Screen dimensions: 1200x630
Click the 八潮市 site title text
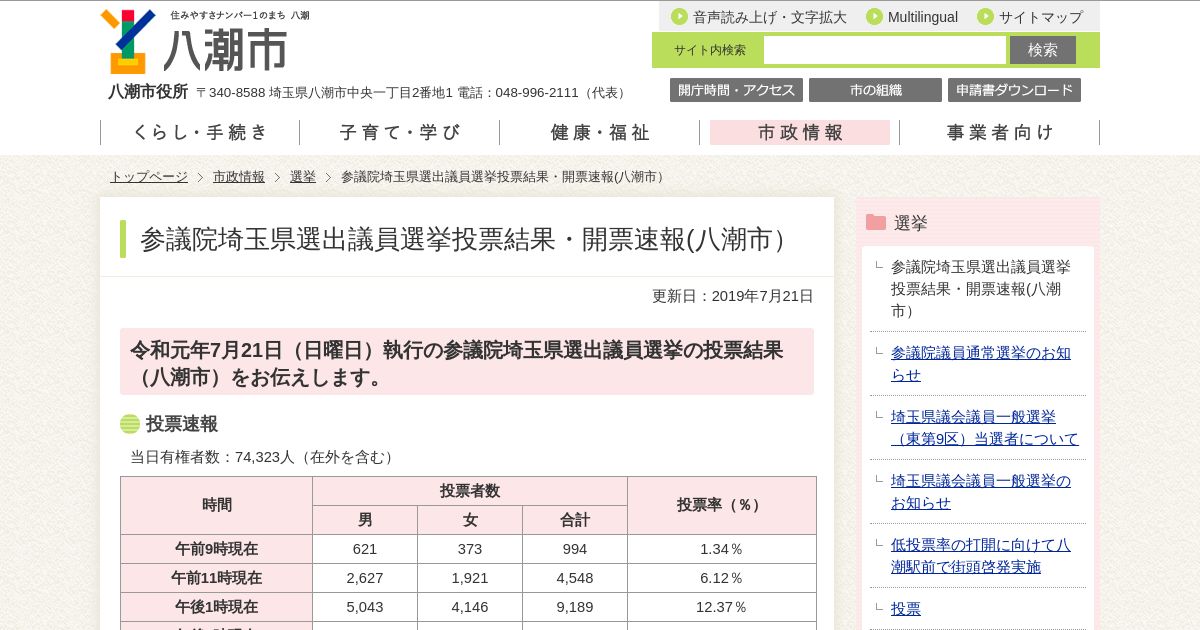coord(225,49)
